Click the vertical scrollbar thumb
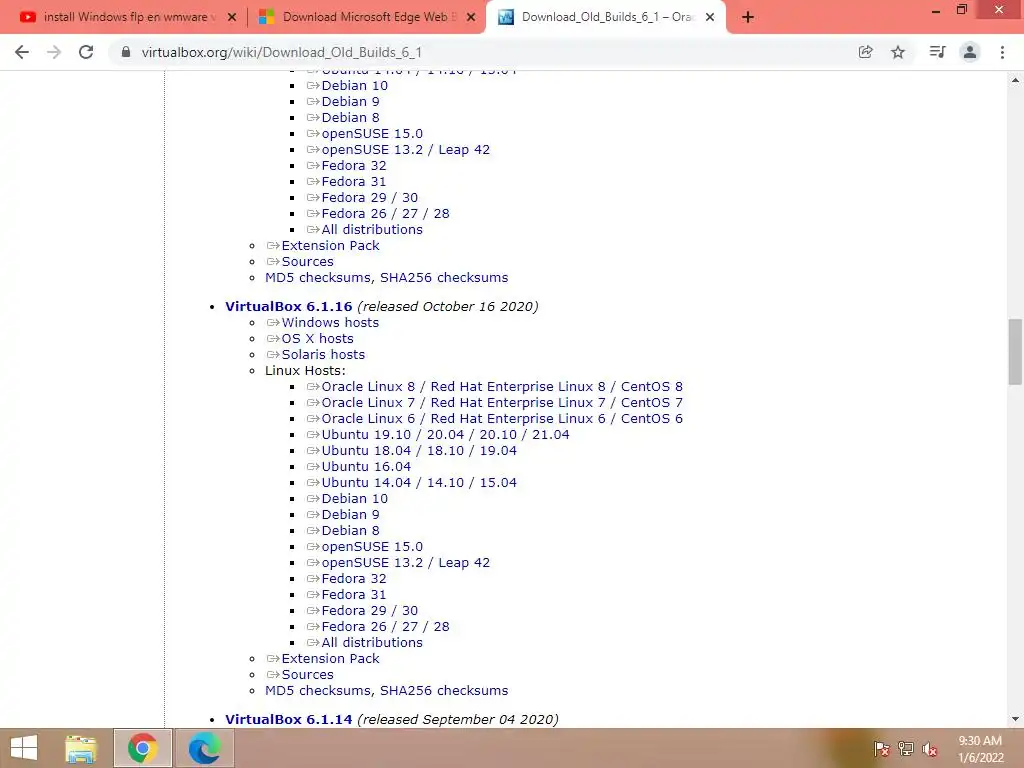Image resolution: width=1024 pixels, height=768 pixels. point(1015,351)
